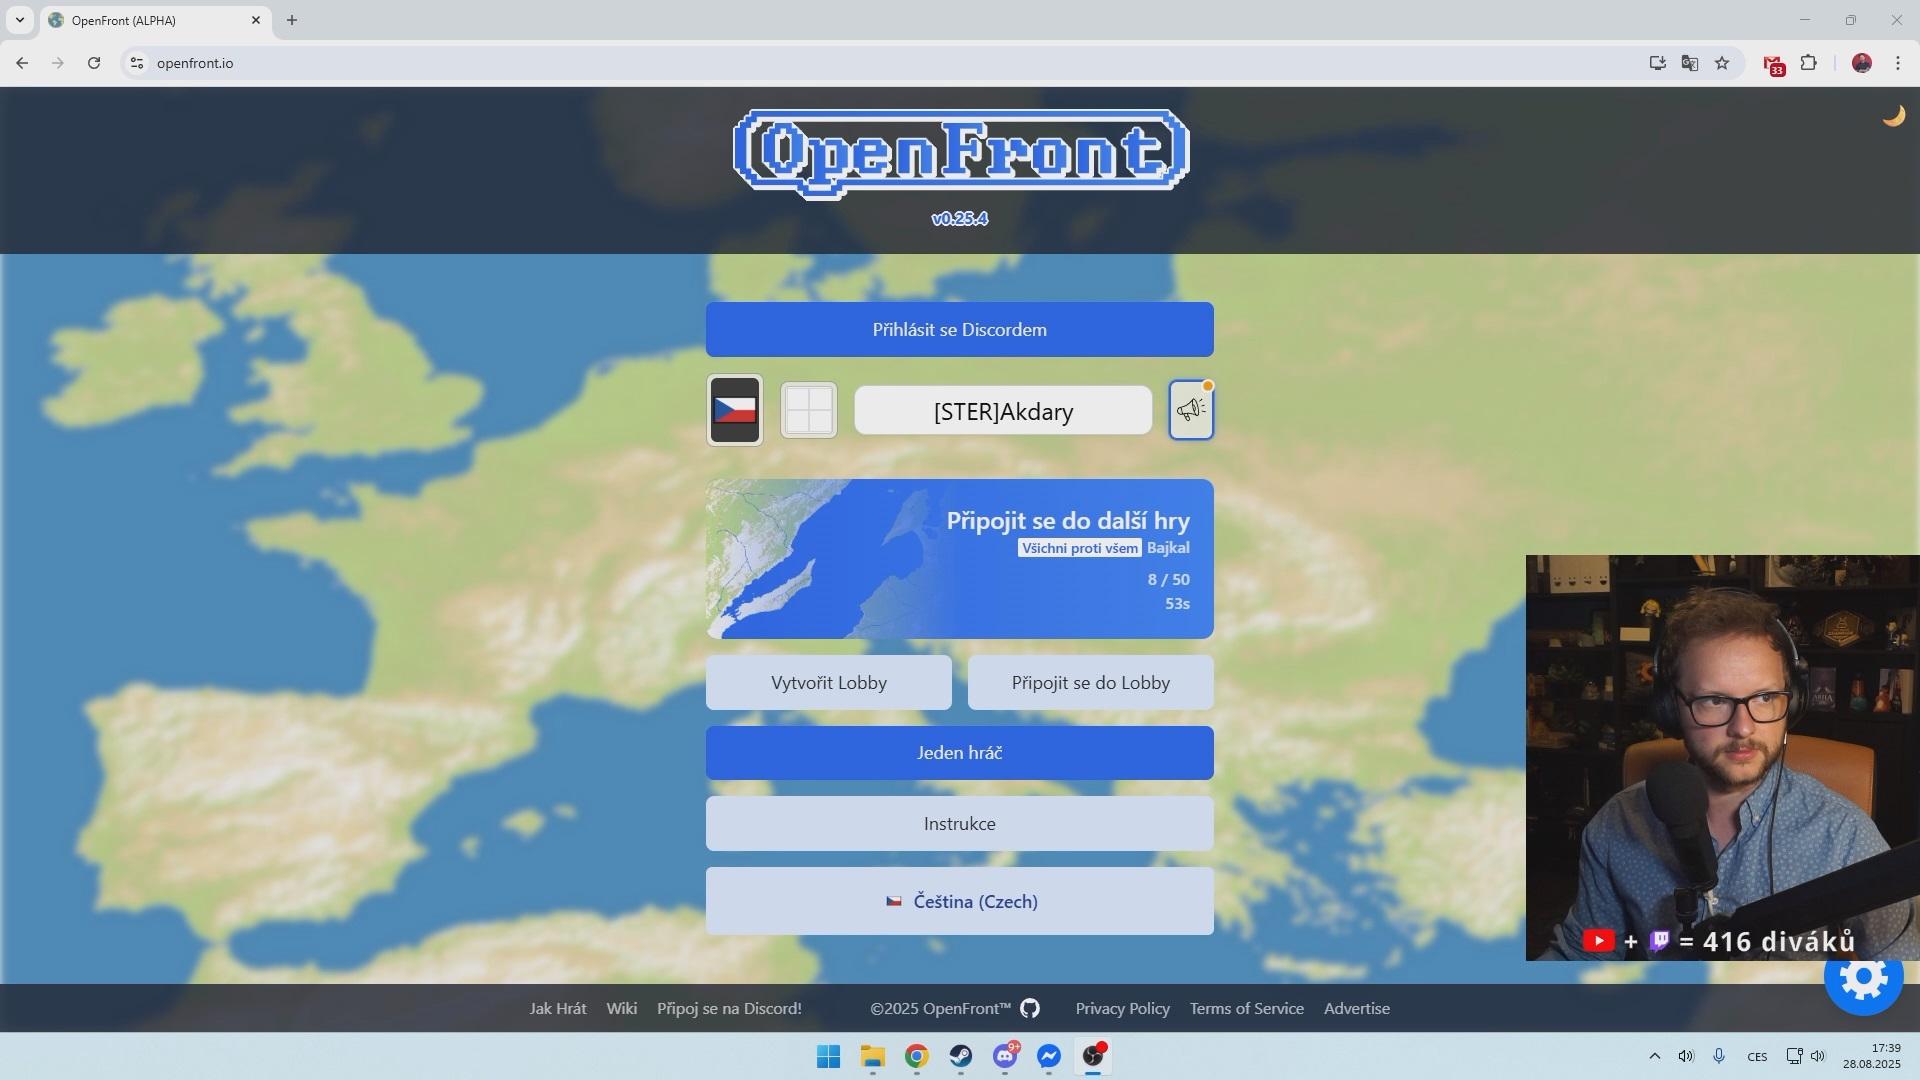Install app icon in address bar
1920x1080 pixels.
1658,63
